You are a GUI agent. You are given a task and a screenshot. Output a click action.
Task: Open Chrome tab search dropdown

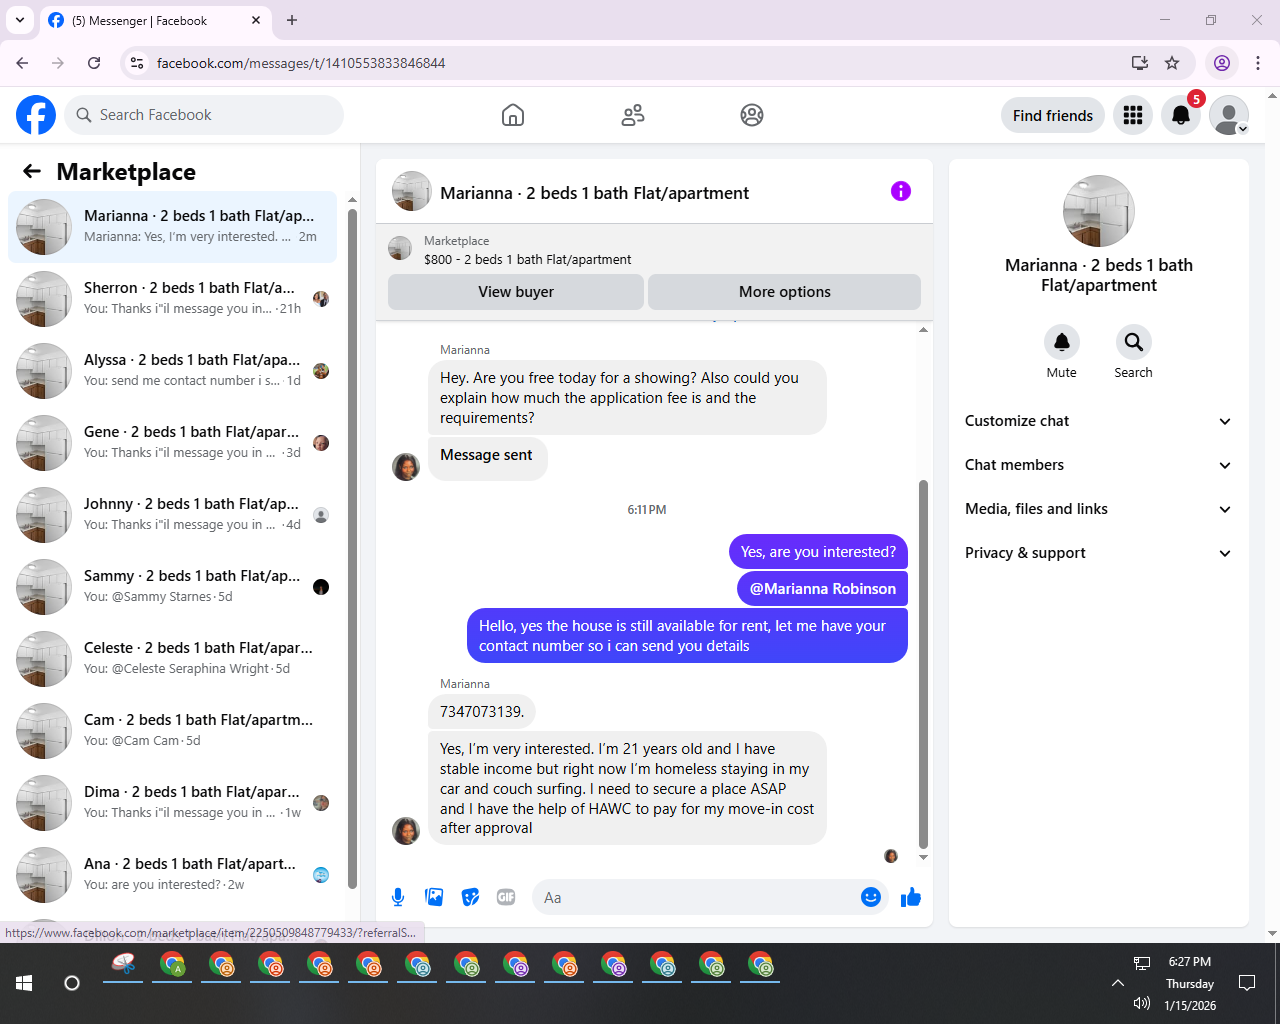[x=20, y=20]
